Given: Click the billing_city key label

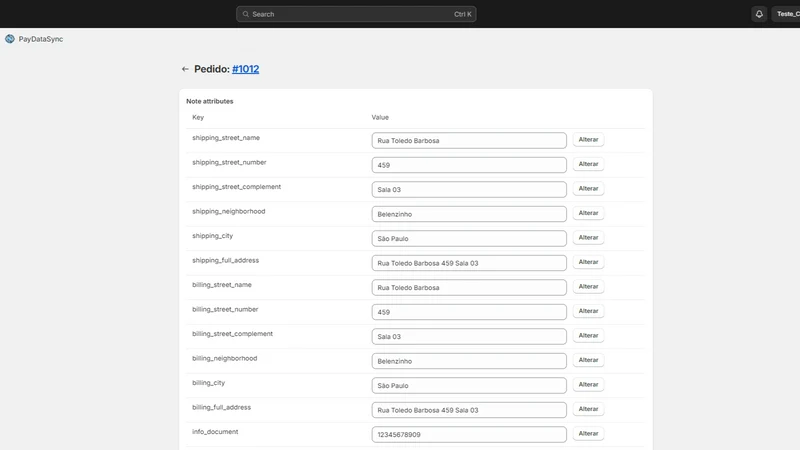Looking at the screenshot, I should click(209, 383).
